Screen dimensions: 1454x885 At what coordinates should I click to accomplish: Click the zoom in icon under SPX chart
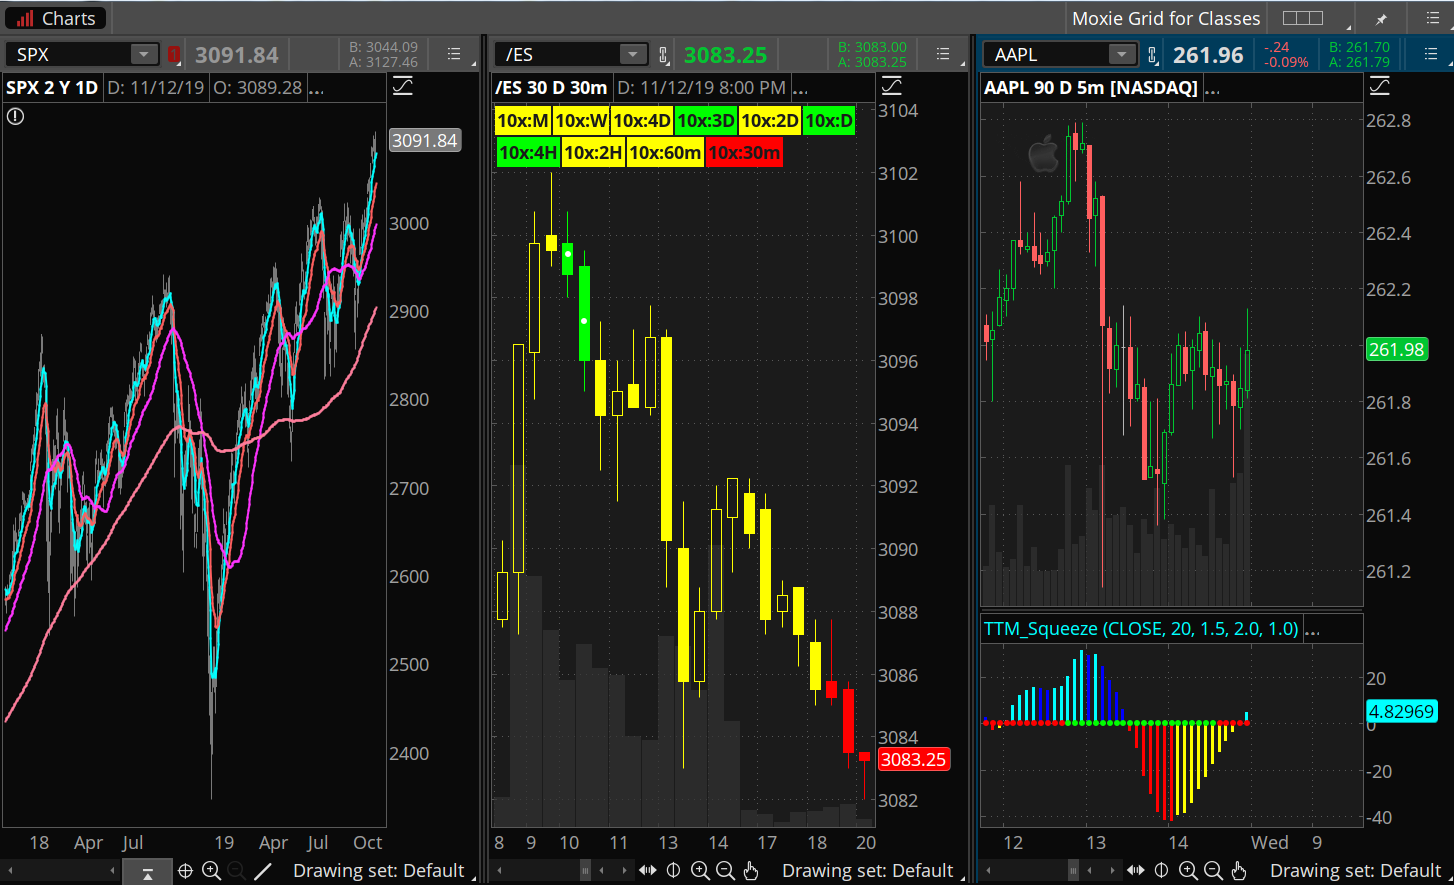pos(211,871)
